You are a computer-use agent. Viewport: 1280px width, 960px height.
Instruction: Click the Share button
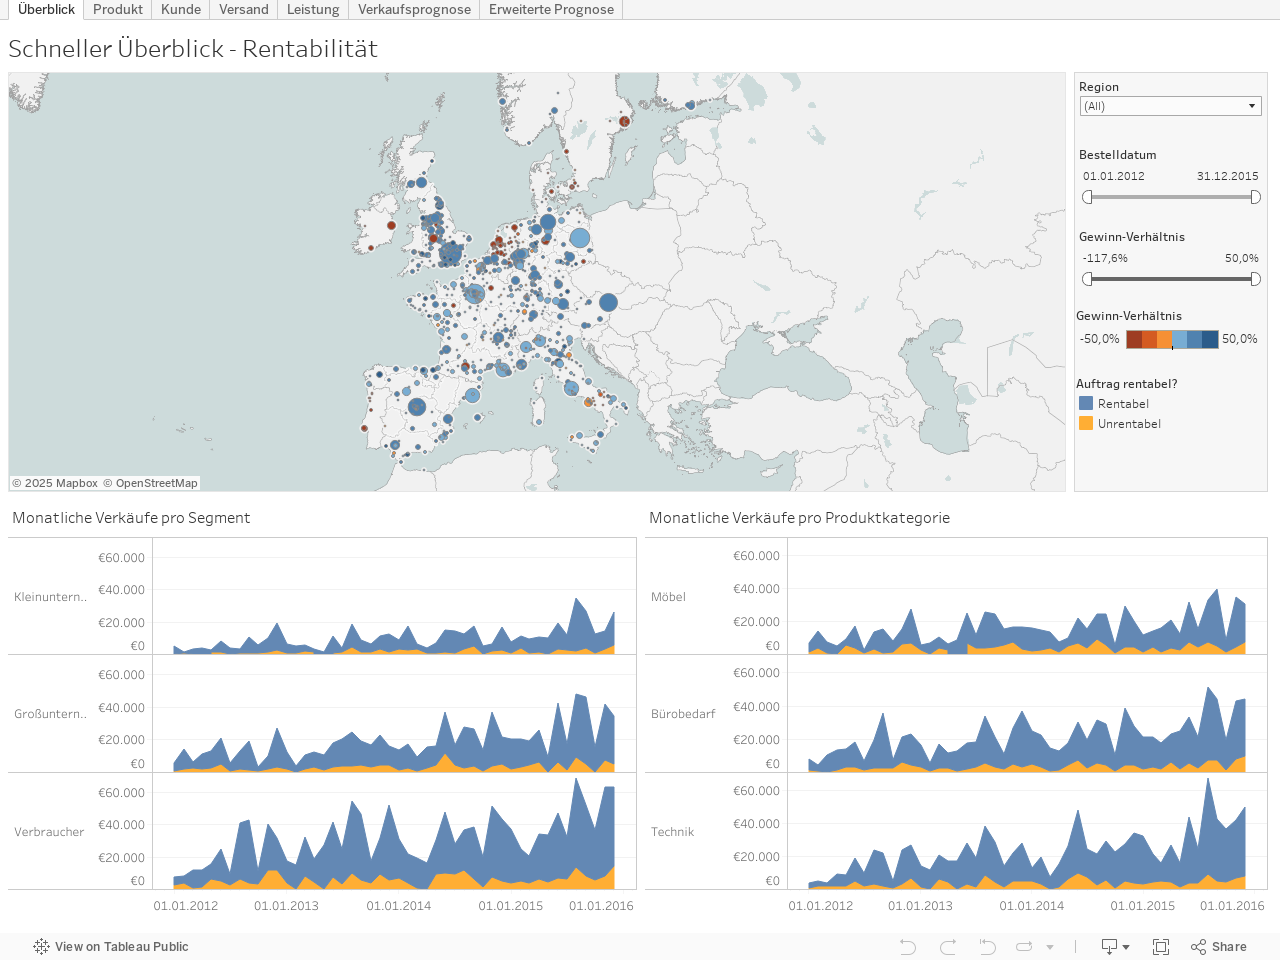click(1219, 947)
